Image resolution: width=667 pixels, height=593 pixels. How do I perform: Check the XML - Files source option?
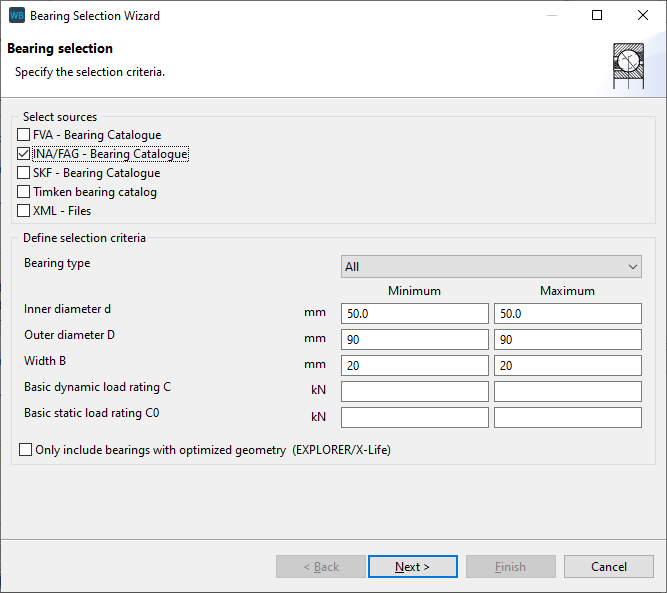coord(24,211)
